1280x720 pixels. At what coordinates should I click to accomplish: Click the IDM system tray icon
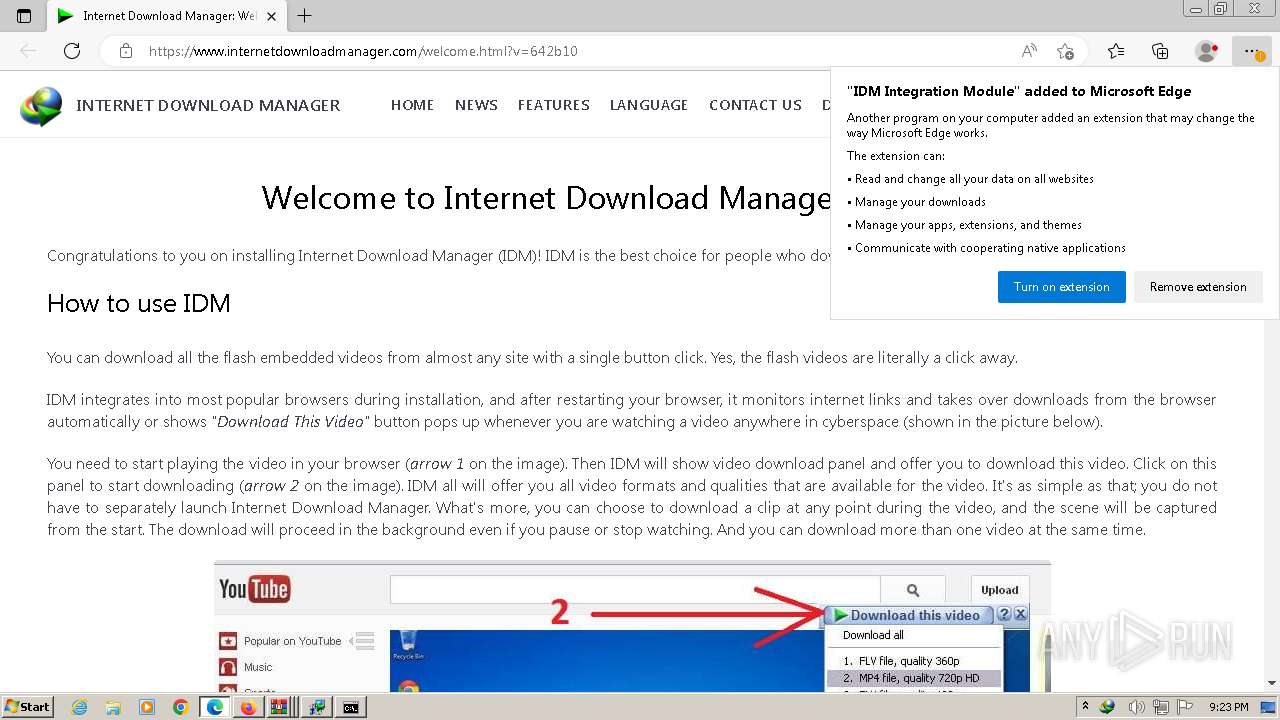1107,707
